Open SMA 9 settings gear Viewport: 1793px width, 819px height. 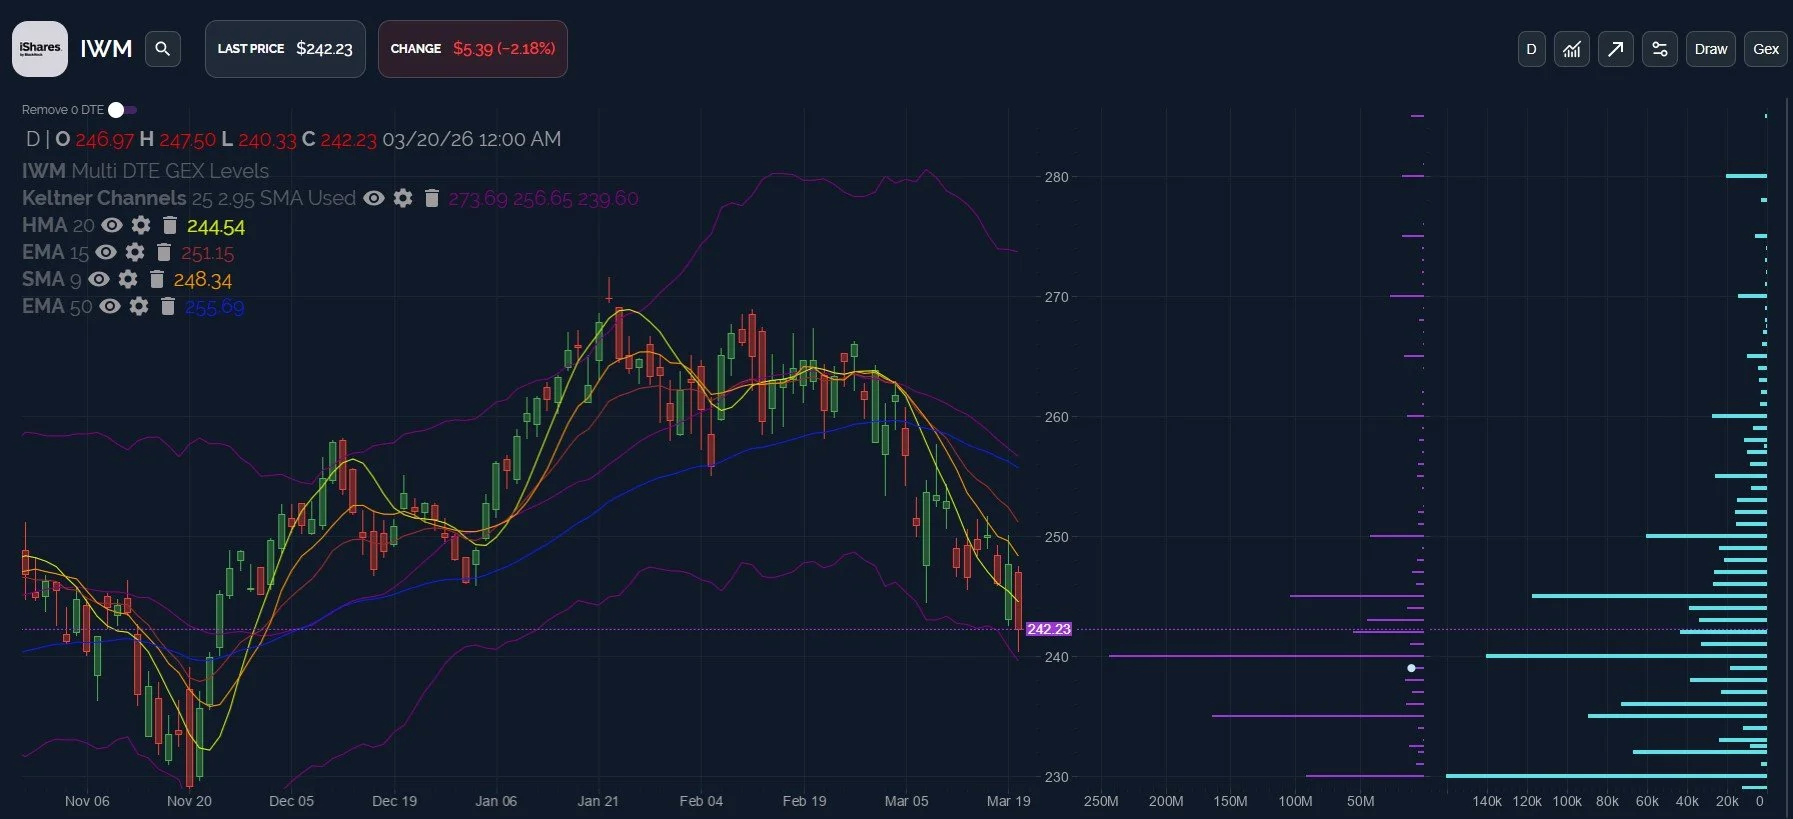(x=128, y=279)
